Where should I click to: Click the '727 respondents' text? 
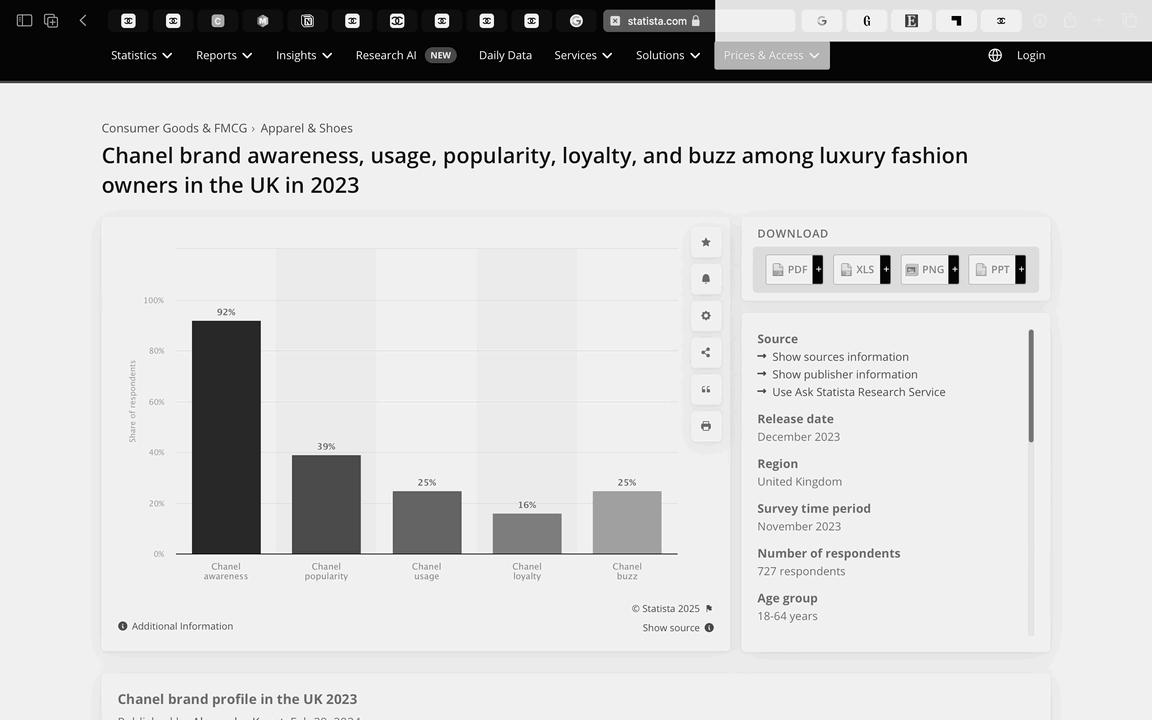click(x=801, y=571)
